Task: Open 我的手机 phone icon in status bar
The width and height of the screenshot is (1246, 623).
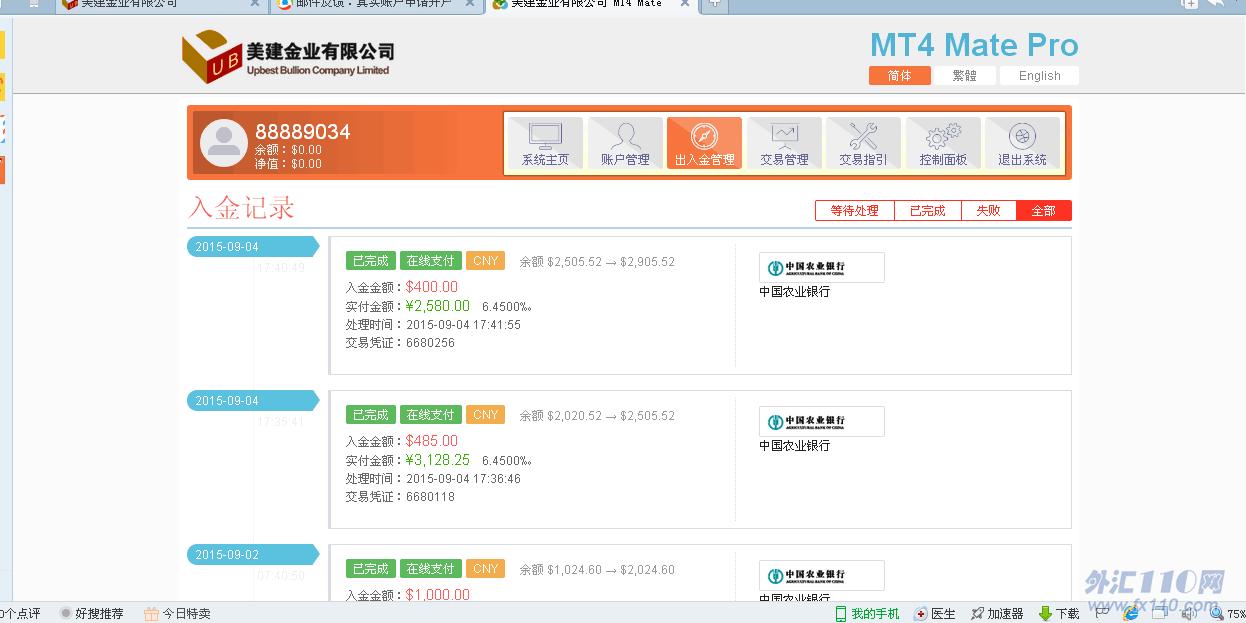Action: click(x=867, y=613)
